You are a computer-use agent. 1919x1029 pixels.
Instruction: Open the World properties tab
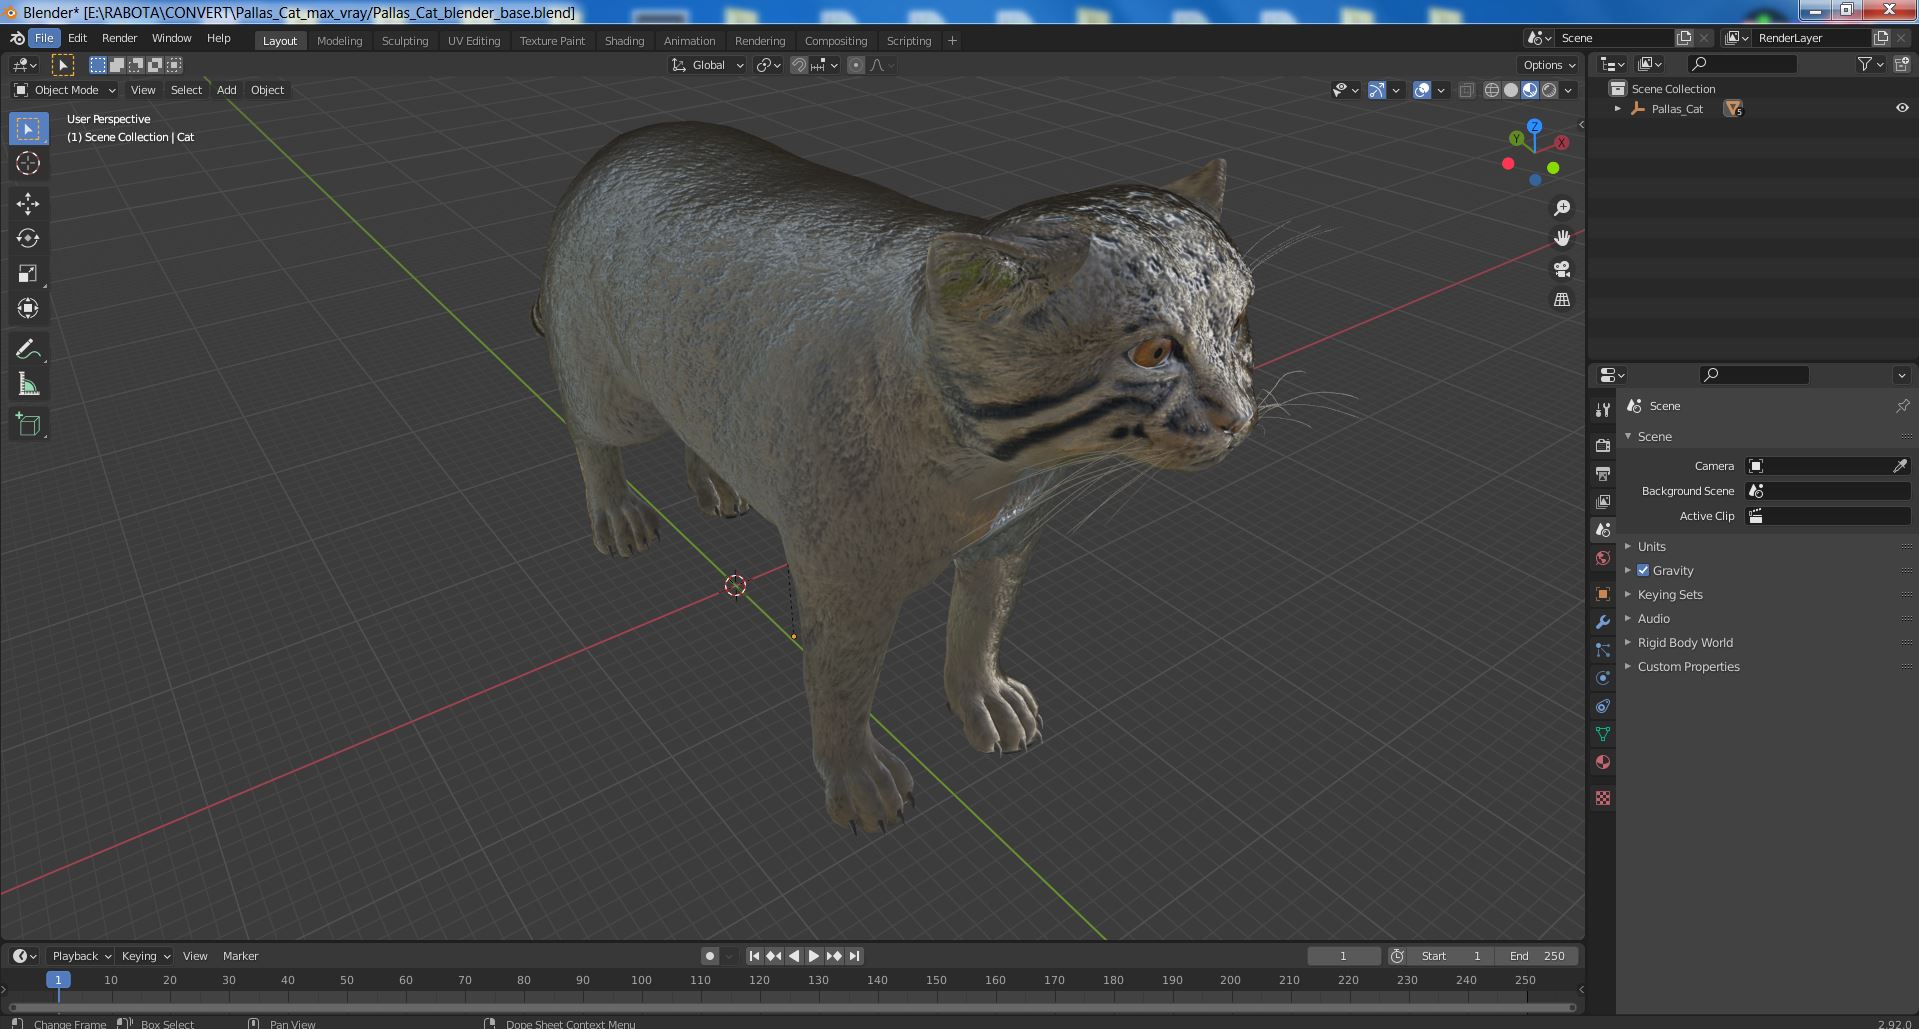click(1603, 558)
